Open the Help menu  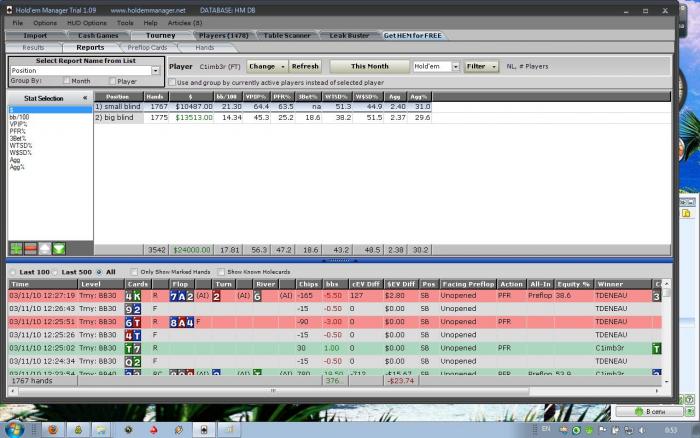[150, 23]
